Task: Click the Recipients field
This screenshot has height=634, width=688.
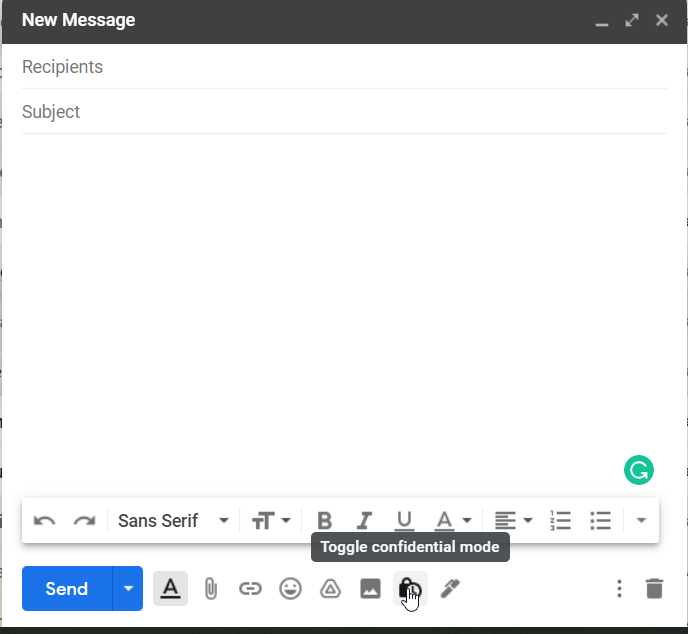Action: [x=344, y=67]
